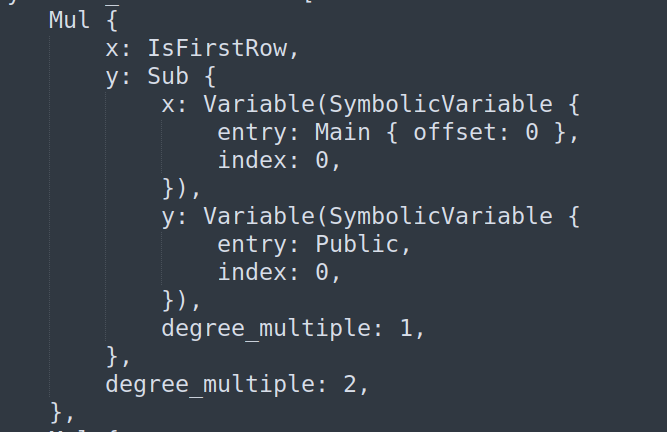
Task: Click the offset field name
Action: (456, 132)
